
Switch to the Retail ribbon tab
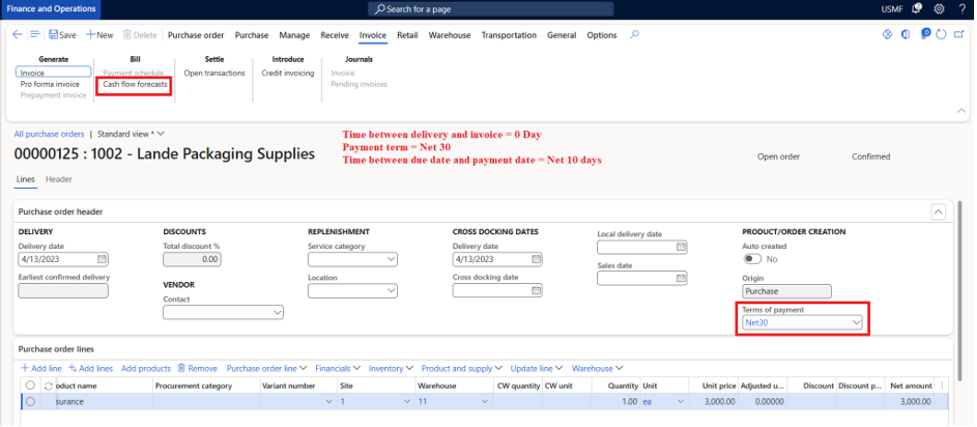407,35
